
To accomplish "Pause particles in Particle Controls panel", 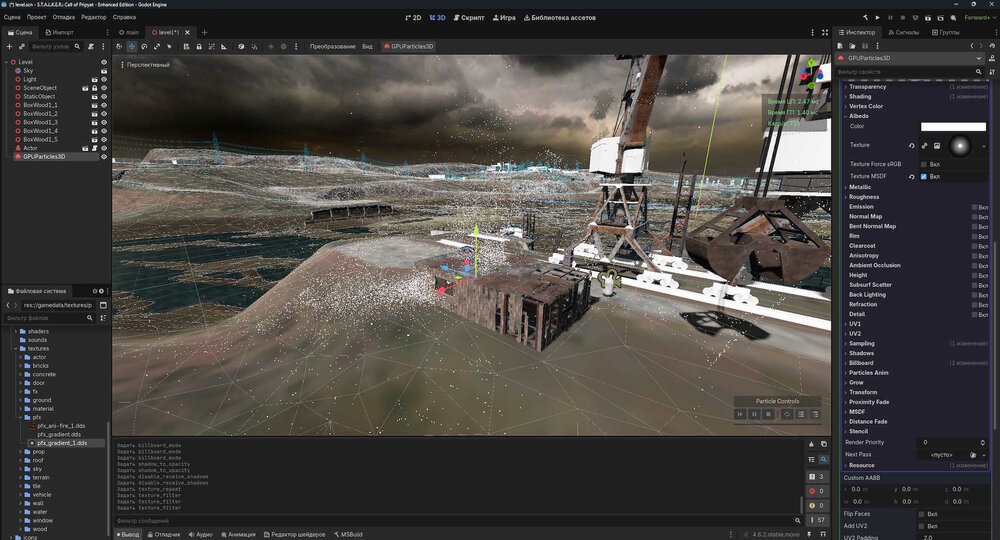I will tap(754, 414).
